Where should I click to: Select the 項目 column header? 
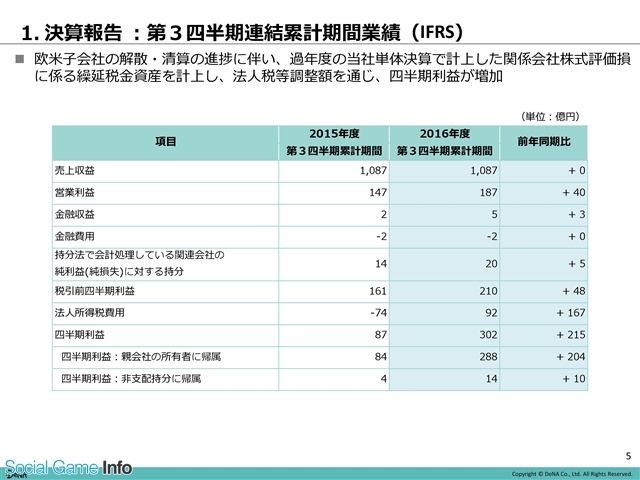point(165,142)
